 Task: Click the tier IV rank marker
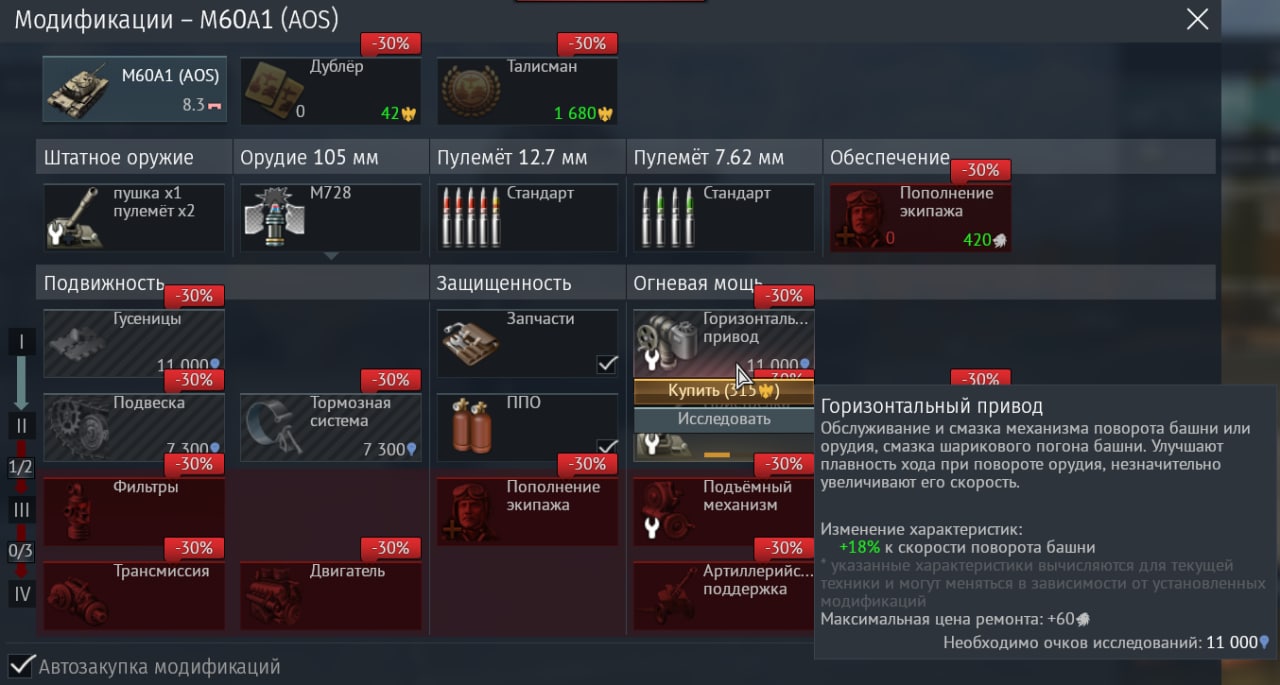(x=22, y=594)
